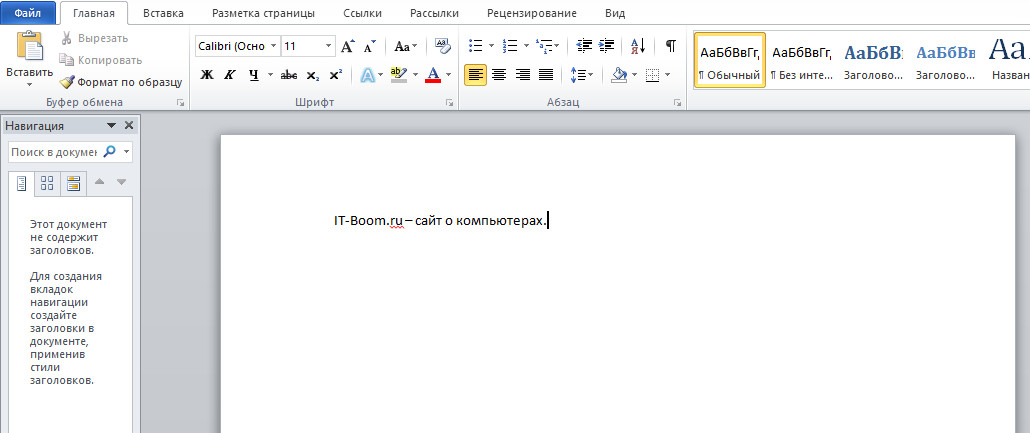1030x433 pixels.
Task: Apply first Заголовок heading style
Action: pyautogui.click(x=874, y=60)
